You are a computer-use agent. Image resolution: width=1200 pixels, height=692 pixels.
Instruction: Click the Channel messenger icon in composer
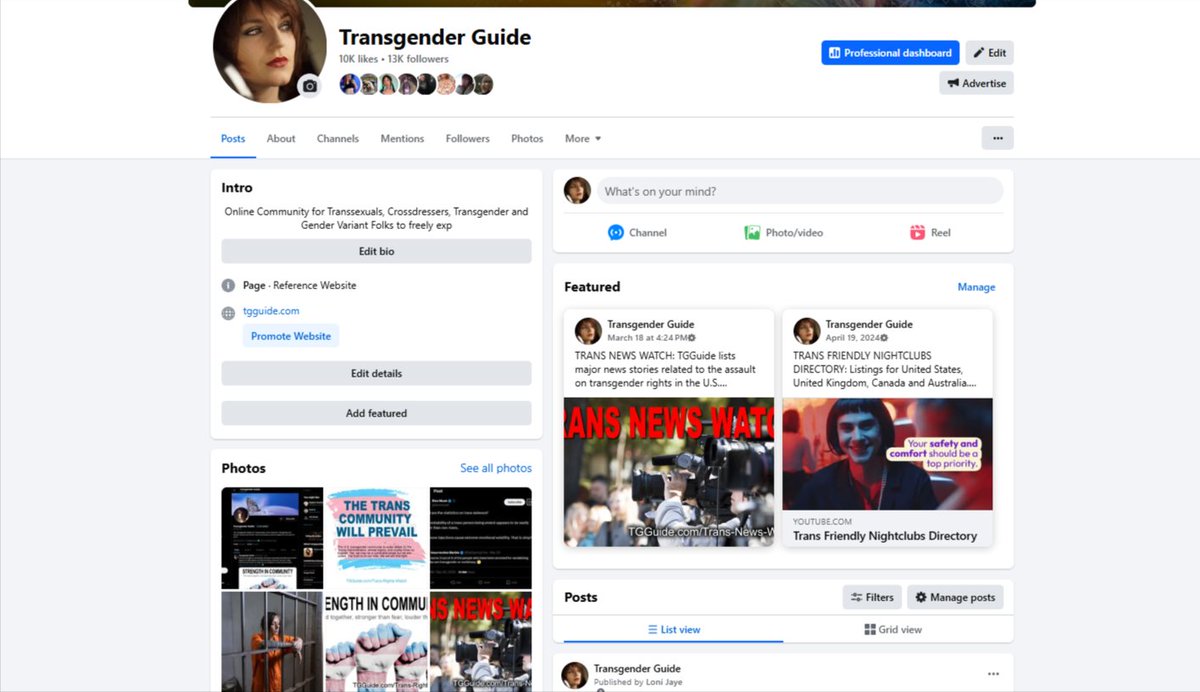(x=616, y=233)
